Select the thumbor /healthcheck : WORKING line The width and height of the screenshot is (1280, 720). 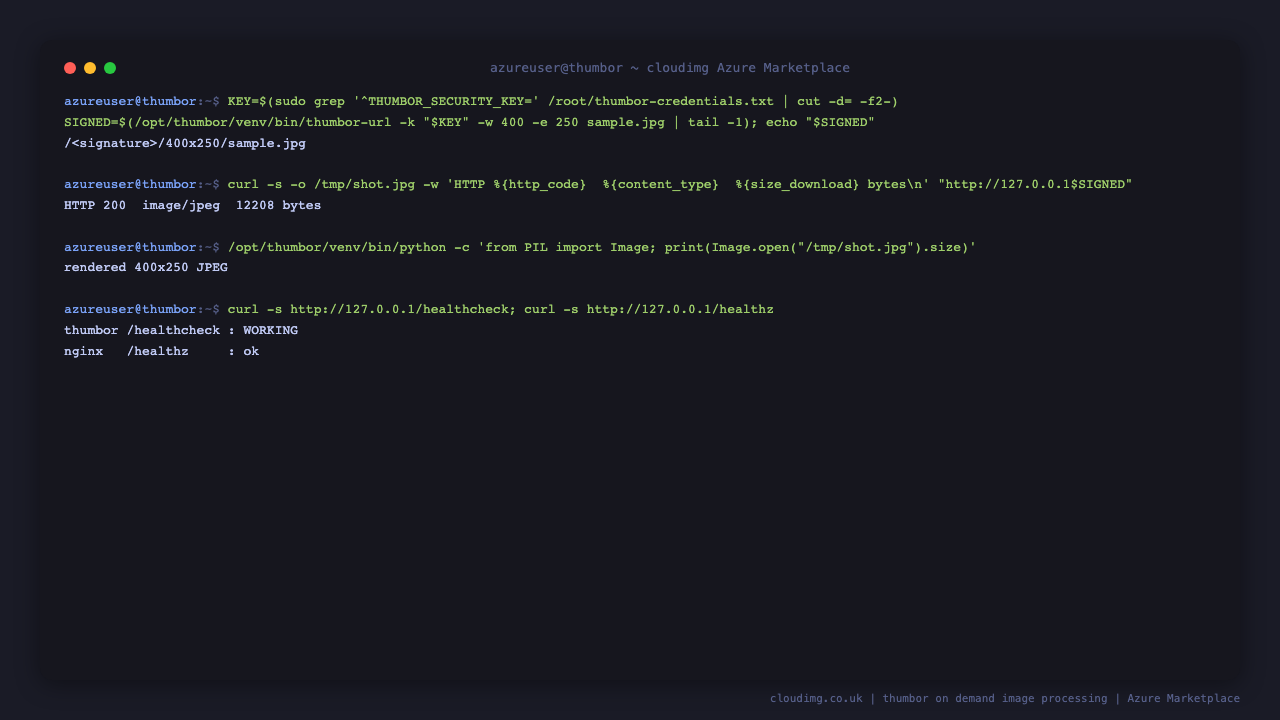click(181, 331)
